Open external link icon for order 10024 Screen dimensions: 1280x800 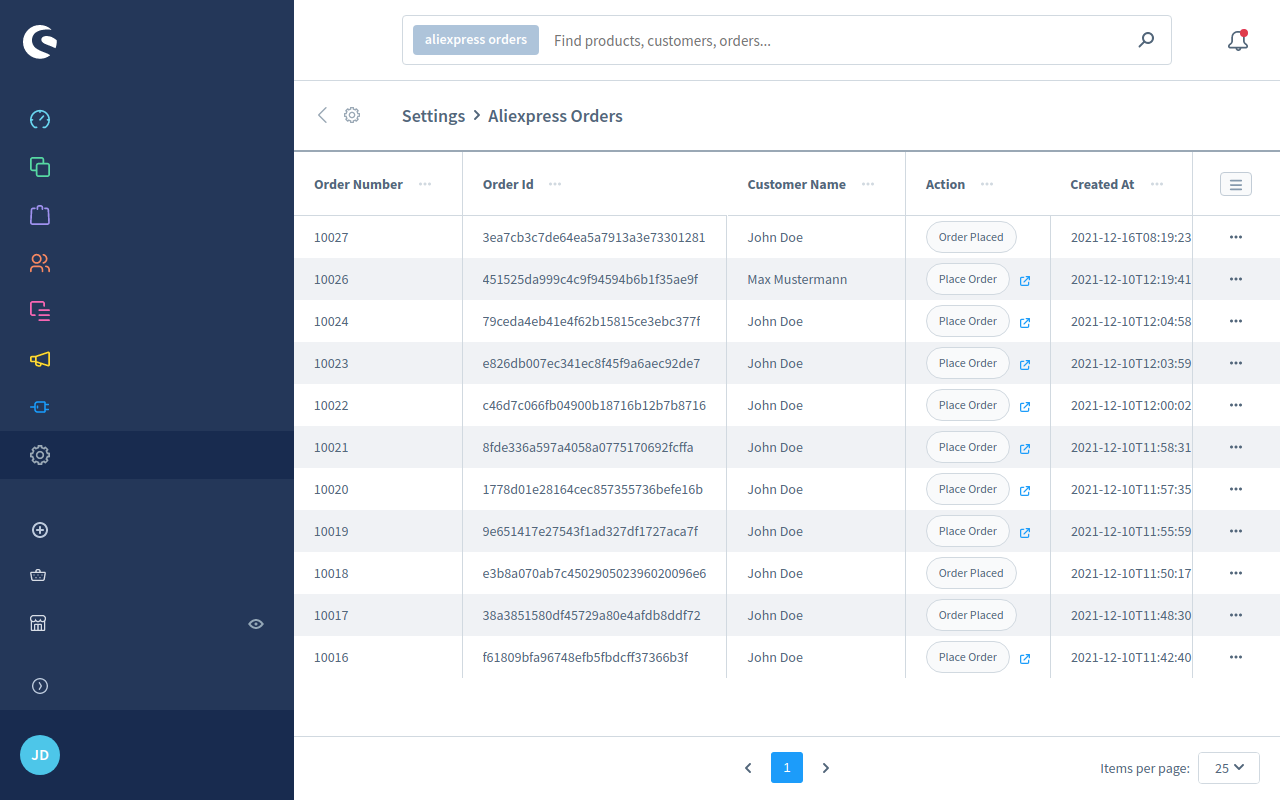tap(1025, 323)
